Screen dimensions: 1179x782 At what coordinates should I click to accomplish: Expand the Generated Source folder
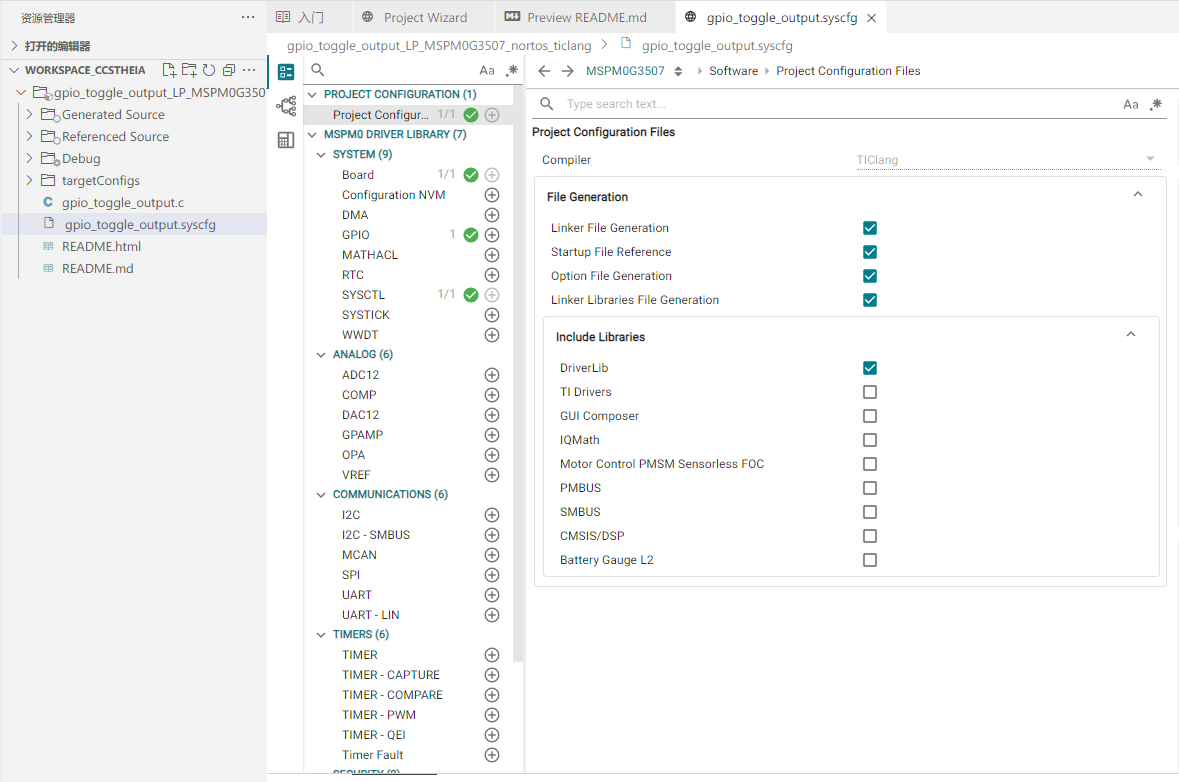point(29,114)
